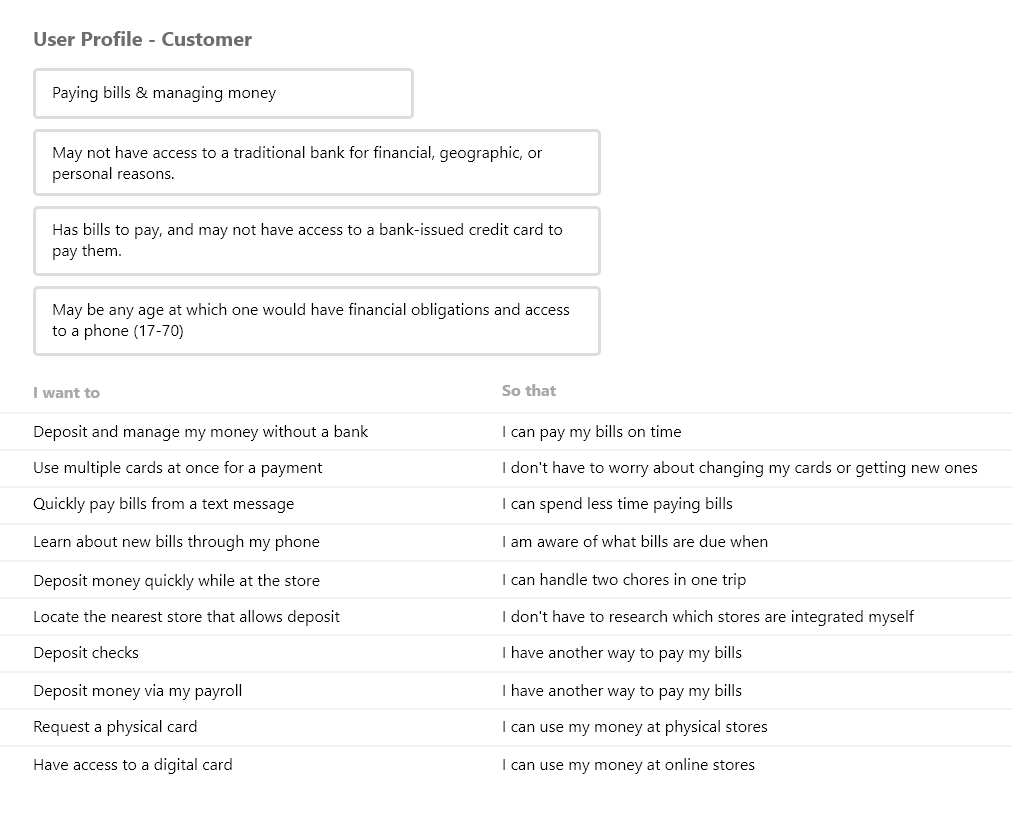Select 'Learn about new bills through my phone'
The height and width of the screenshot is (828, 1013).
coord(176,542)
